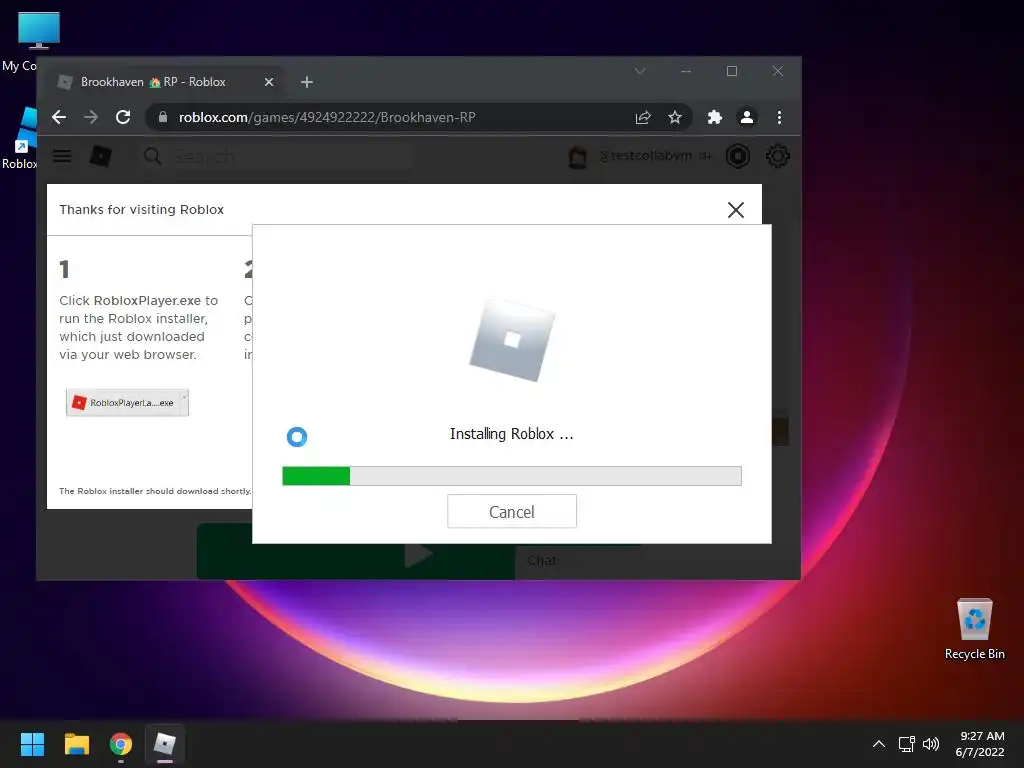The width and height of the screenshot is (1024, 768).
Task: Bookmark this tab with the star icon
Action: click(675, 118)
